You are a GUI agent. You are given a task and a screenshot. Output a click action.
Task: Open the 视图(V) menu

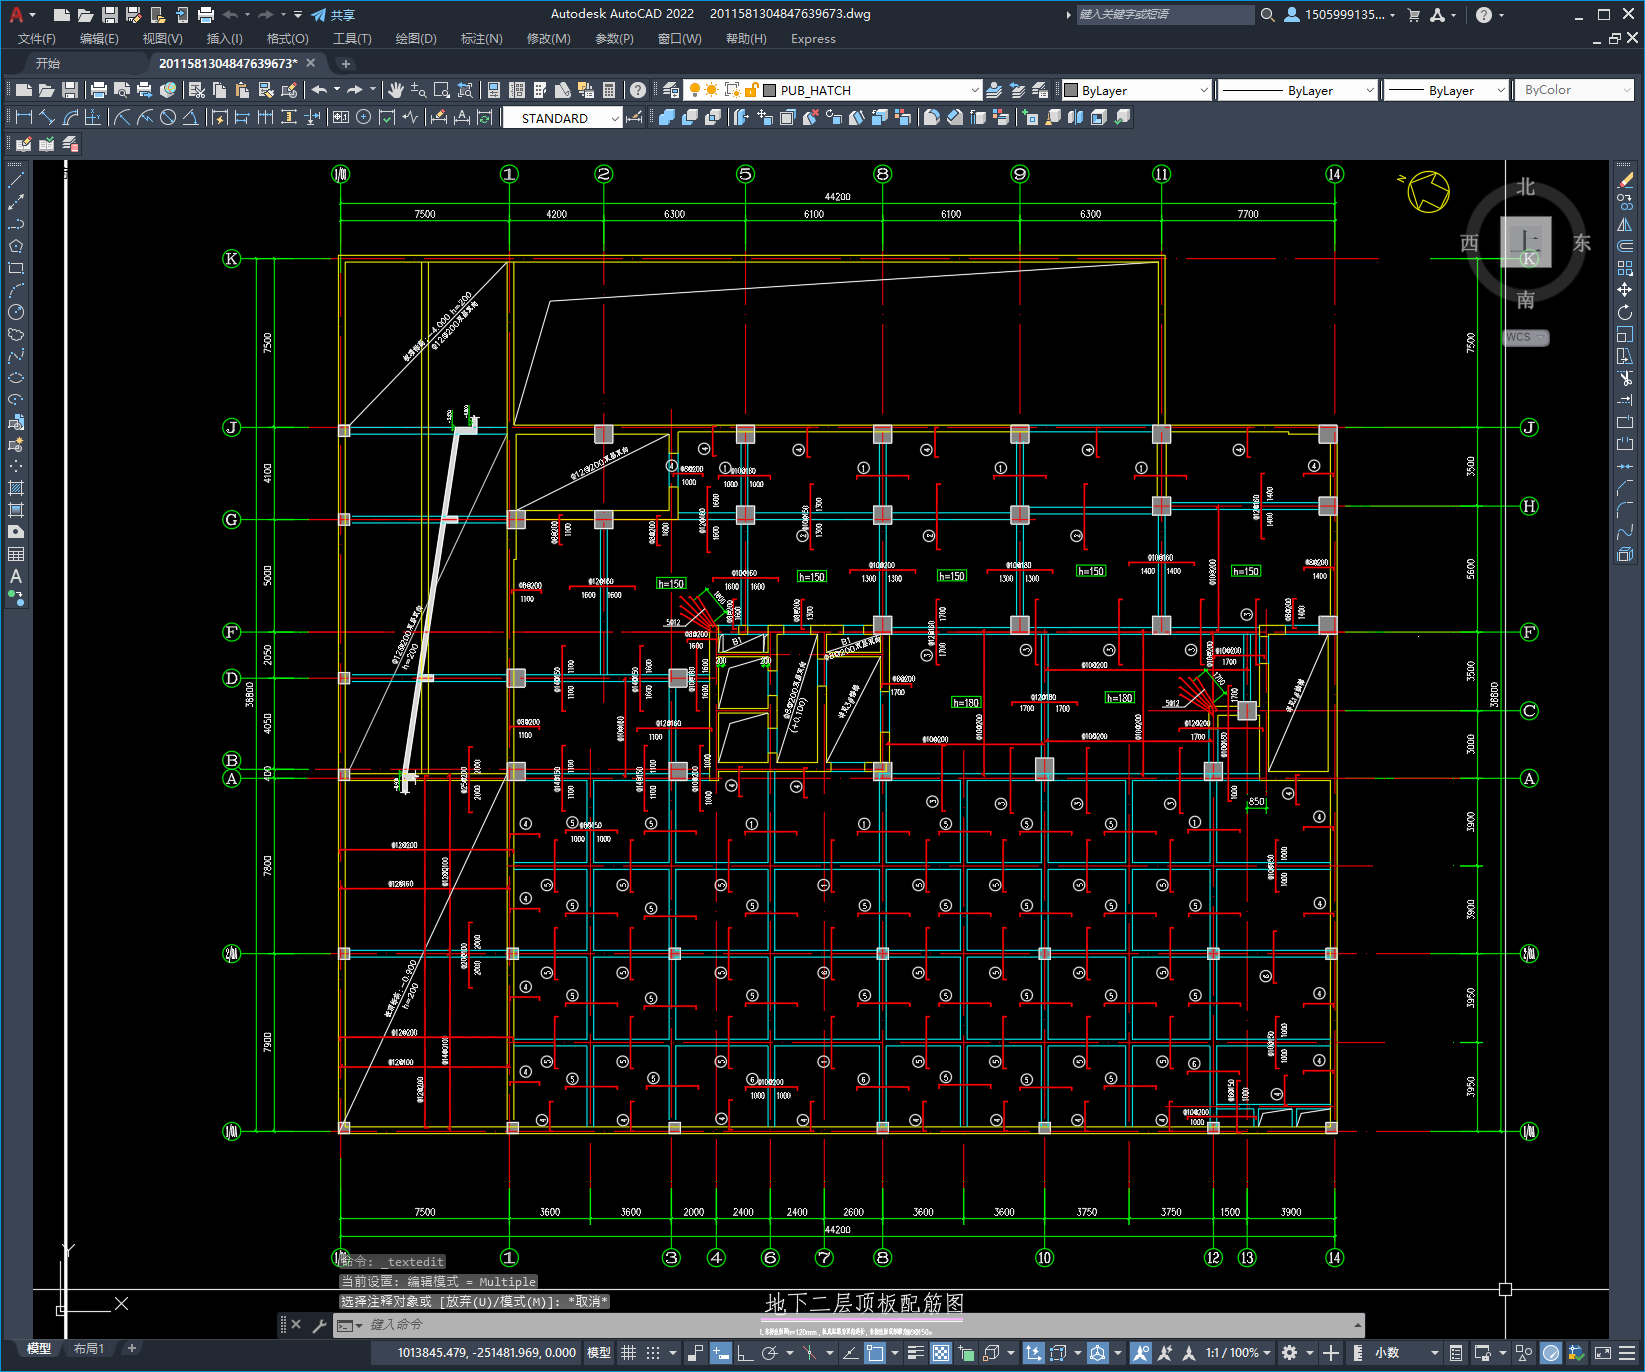pos(162,39)
